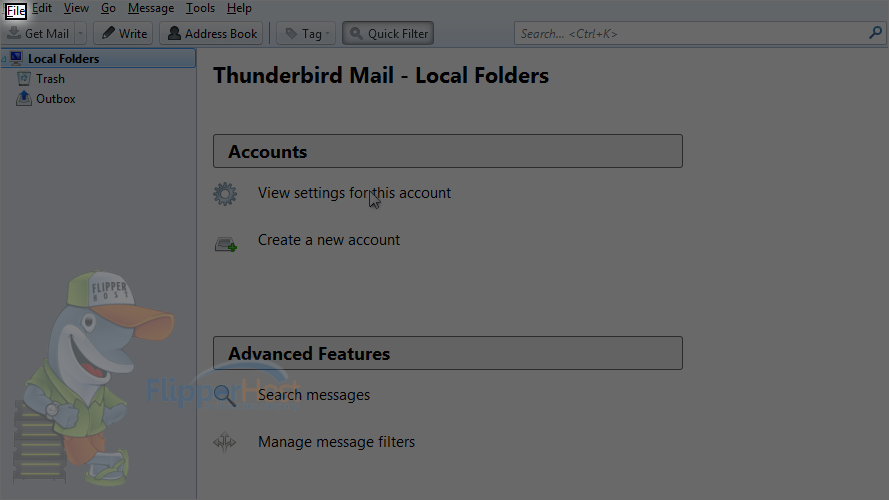The height and width of the screenshot is (500, 889).
Task: Open the Address Book
Action: coord(211,33)
